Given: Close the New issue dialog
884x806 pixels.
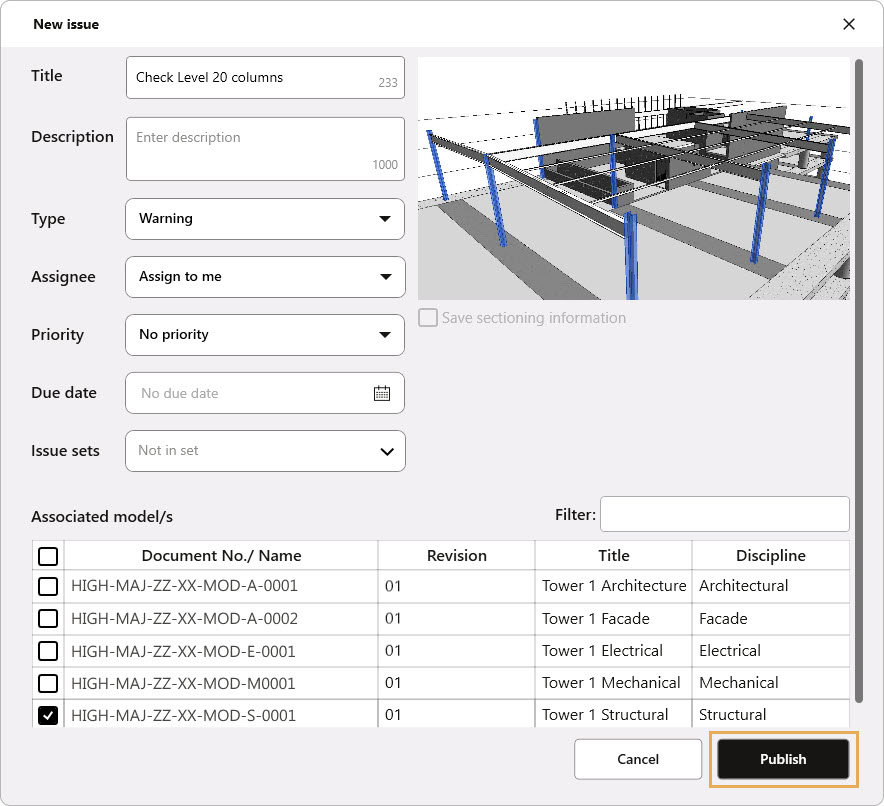Looking at the screenshot, I should click(x=848, y=24).
